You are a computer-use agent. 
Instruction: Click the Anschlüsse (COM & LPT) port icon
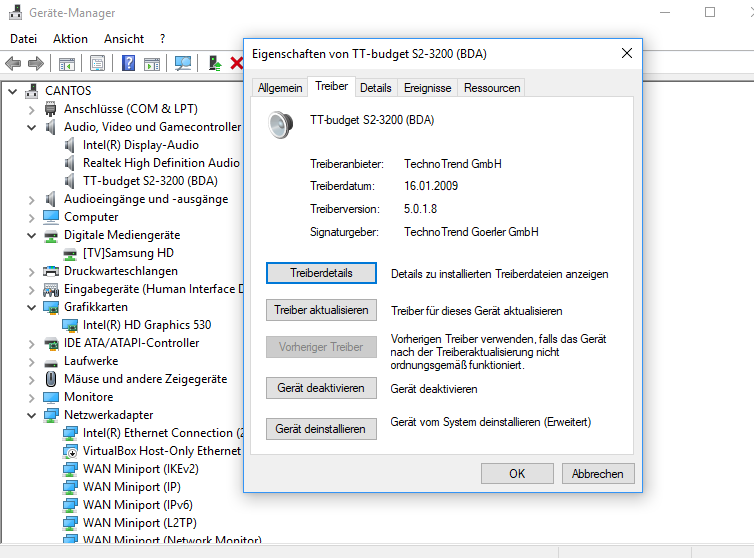pos(50,109)
